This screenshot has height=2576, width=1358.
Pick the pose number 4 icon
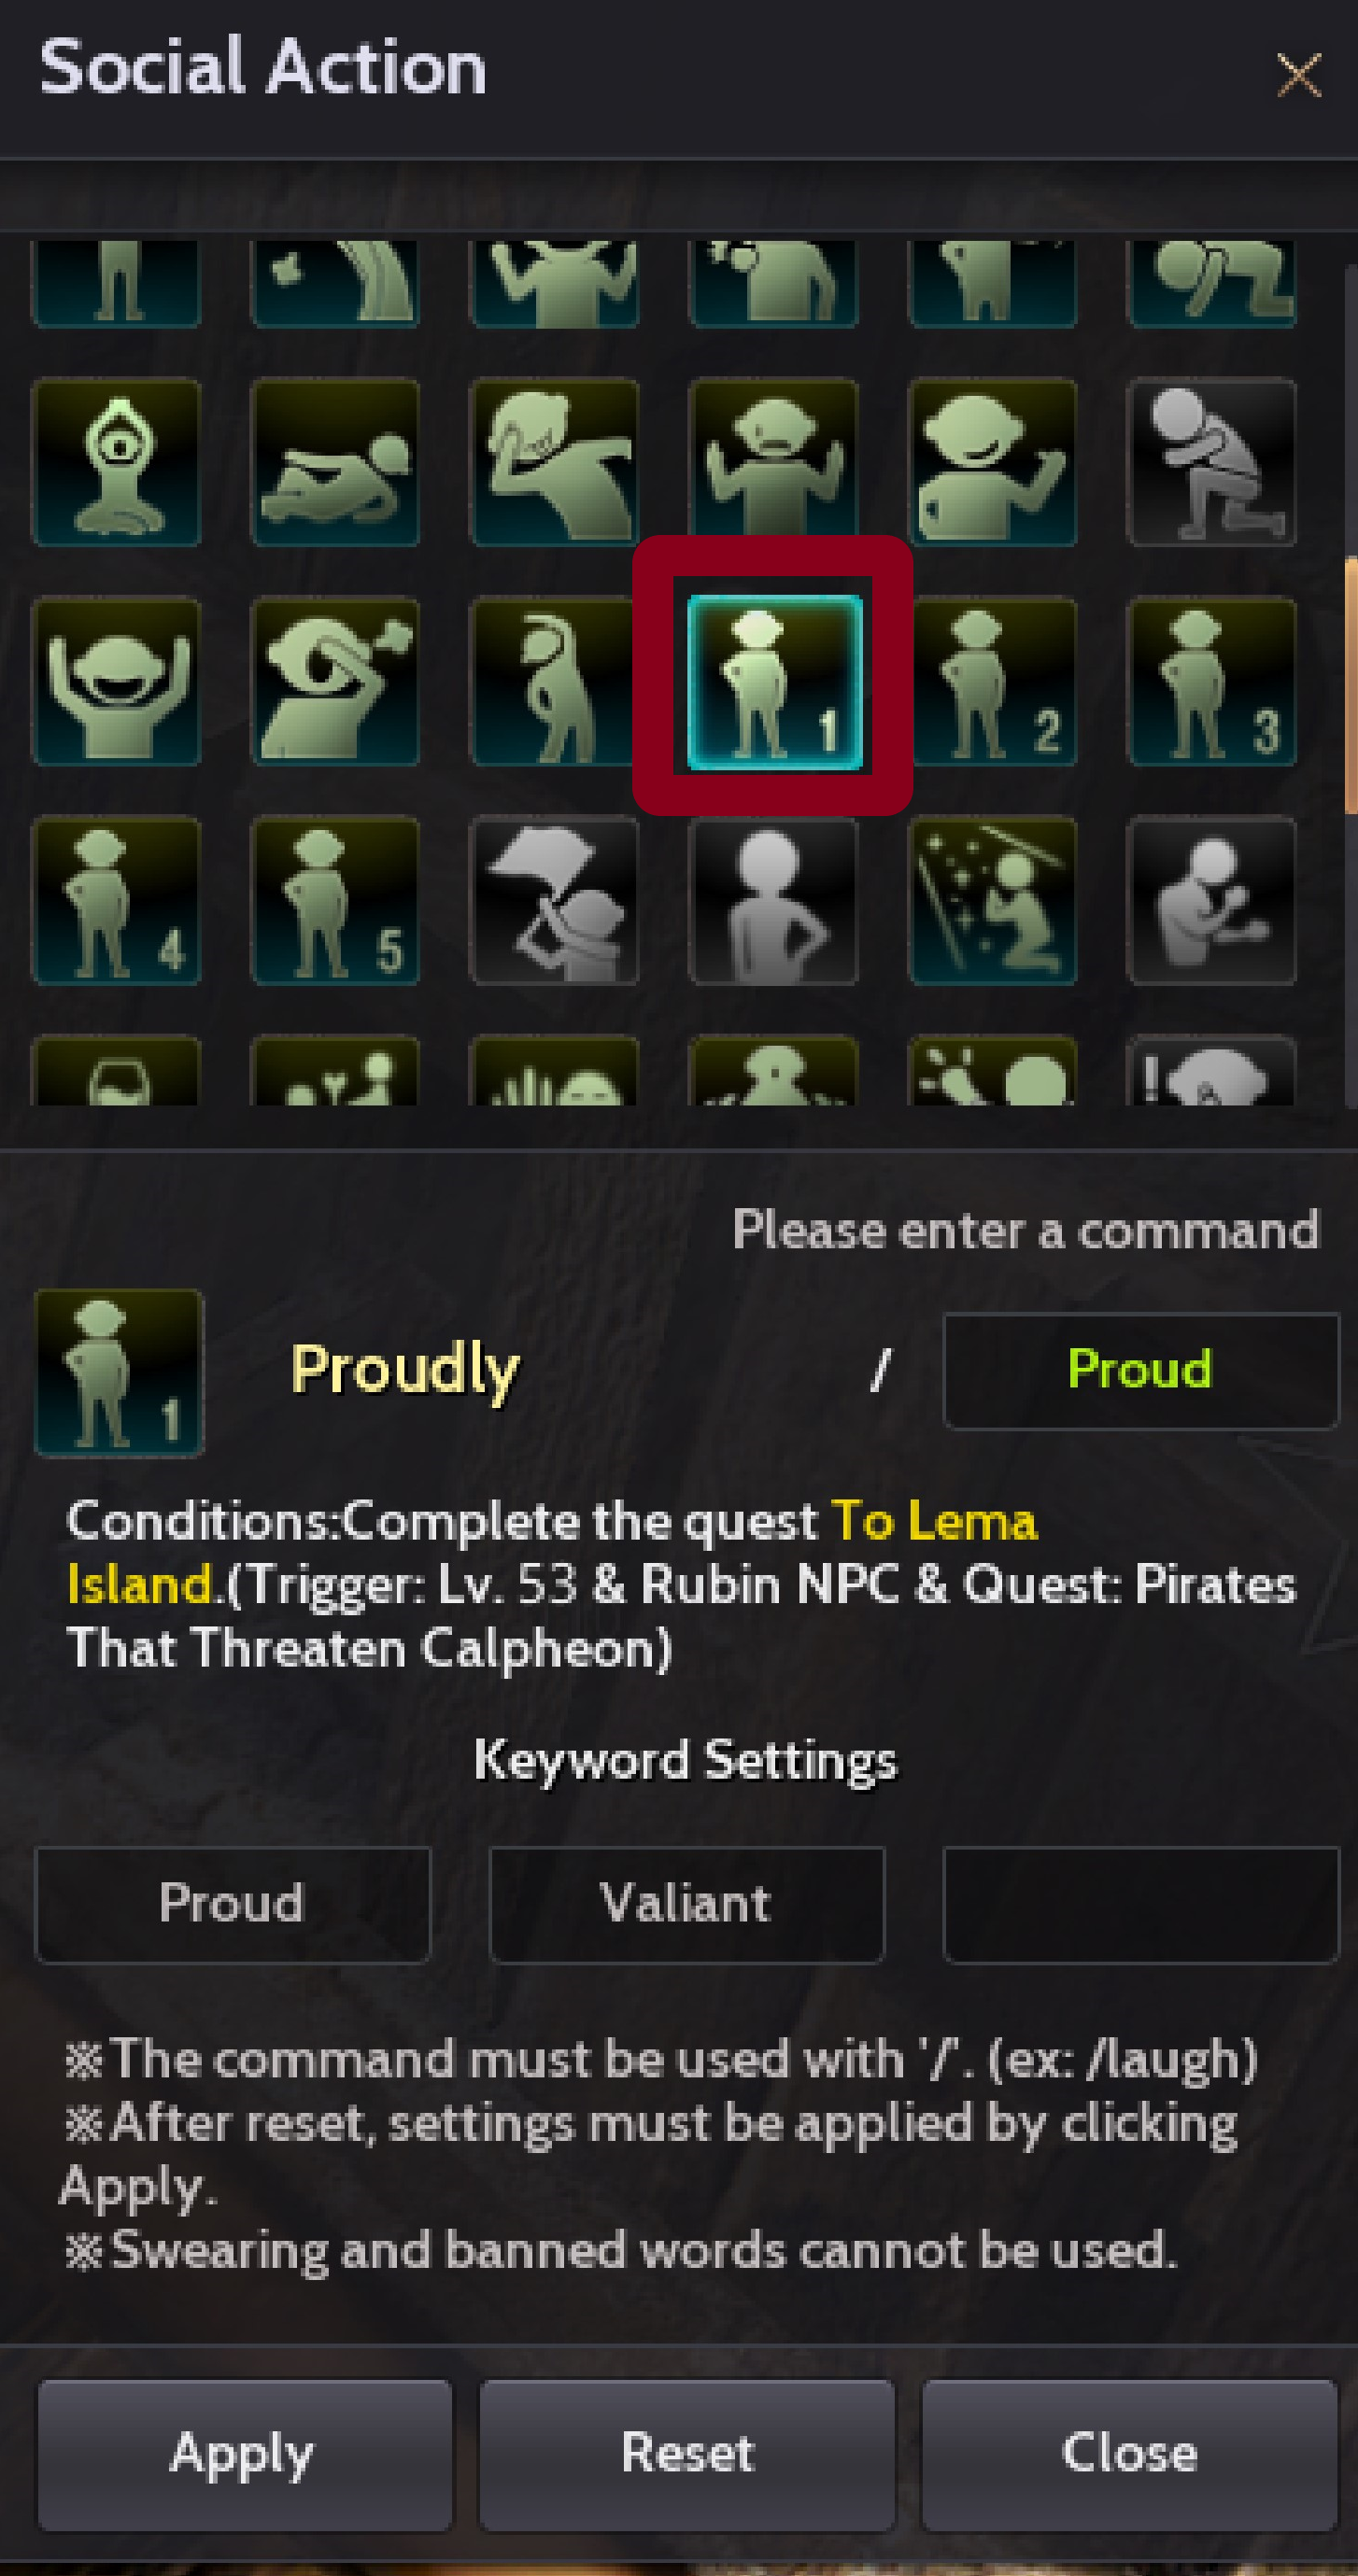[x=117, y=900]
